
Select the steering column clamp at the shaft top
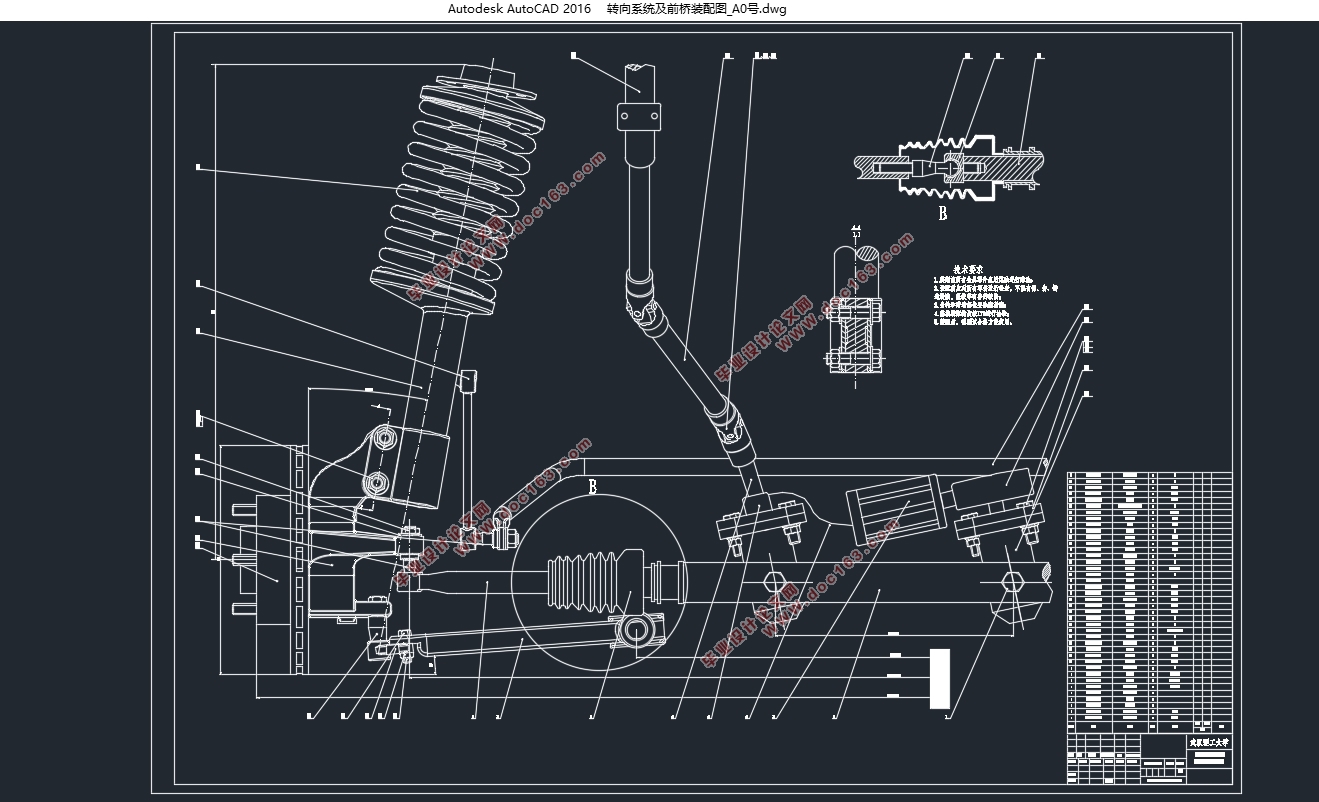tap(640, 115)
